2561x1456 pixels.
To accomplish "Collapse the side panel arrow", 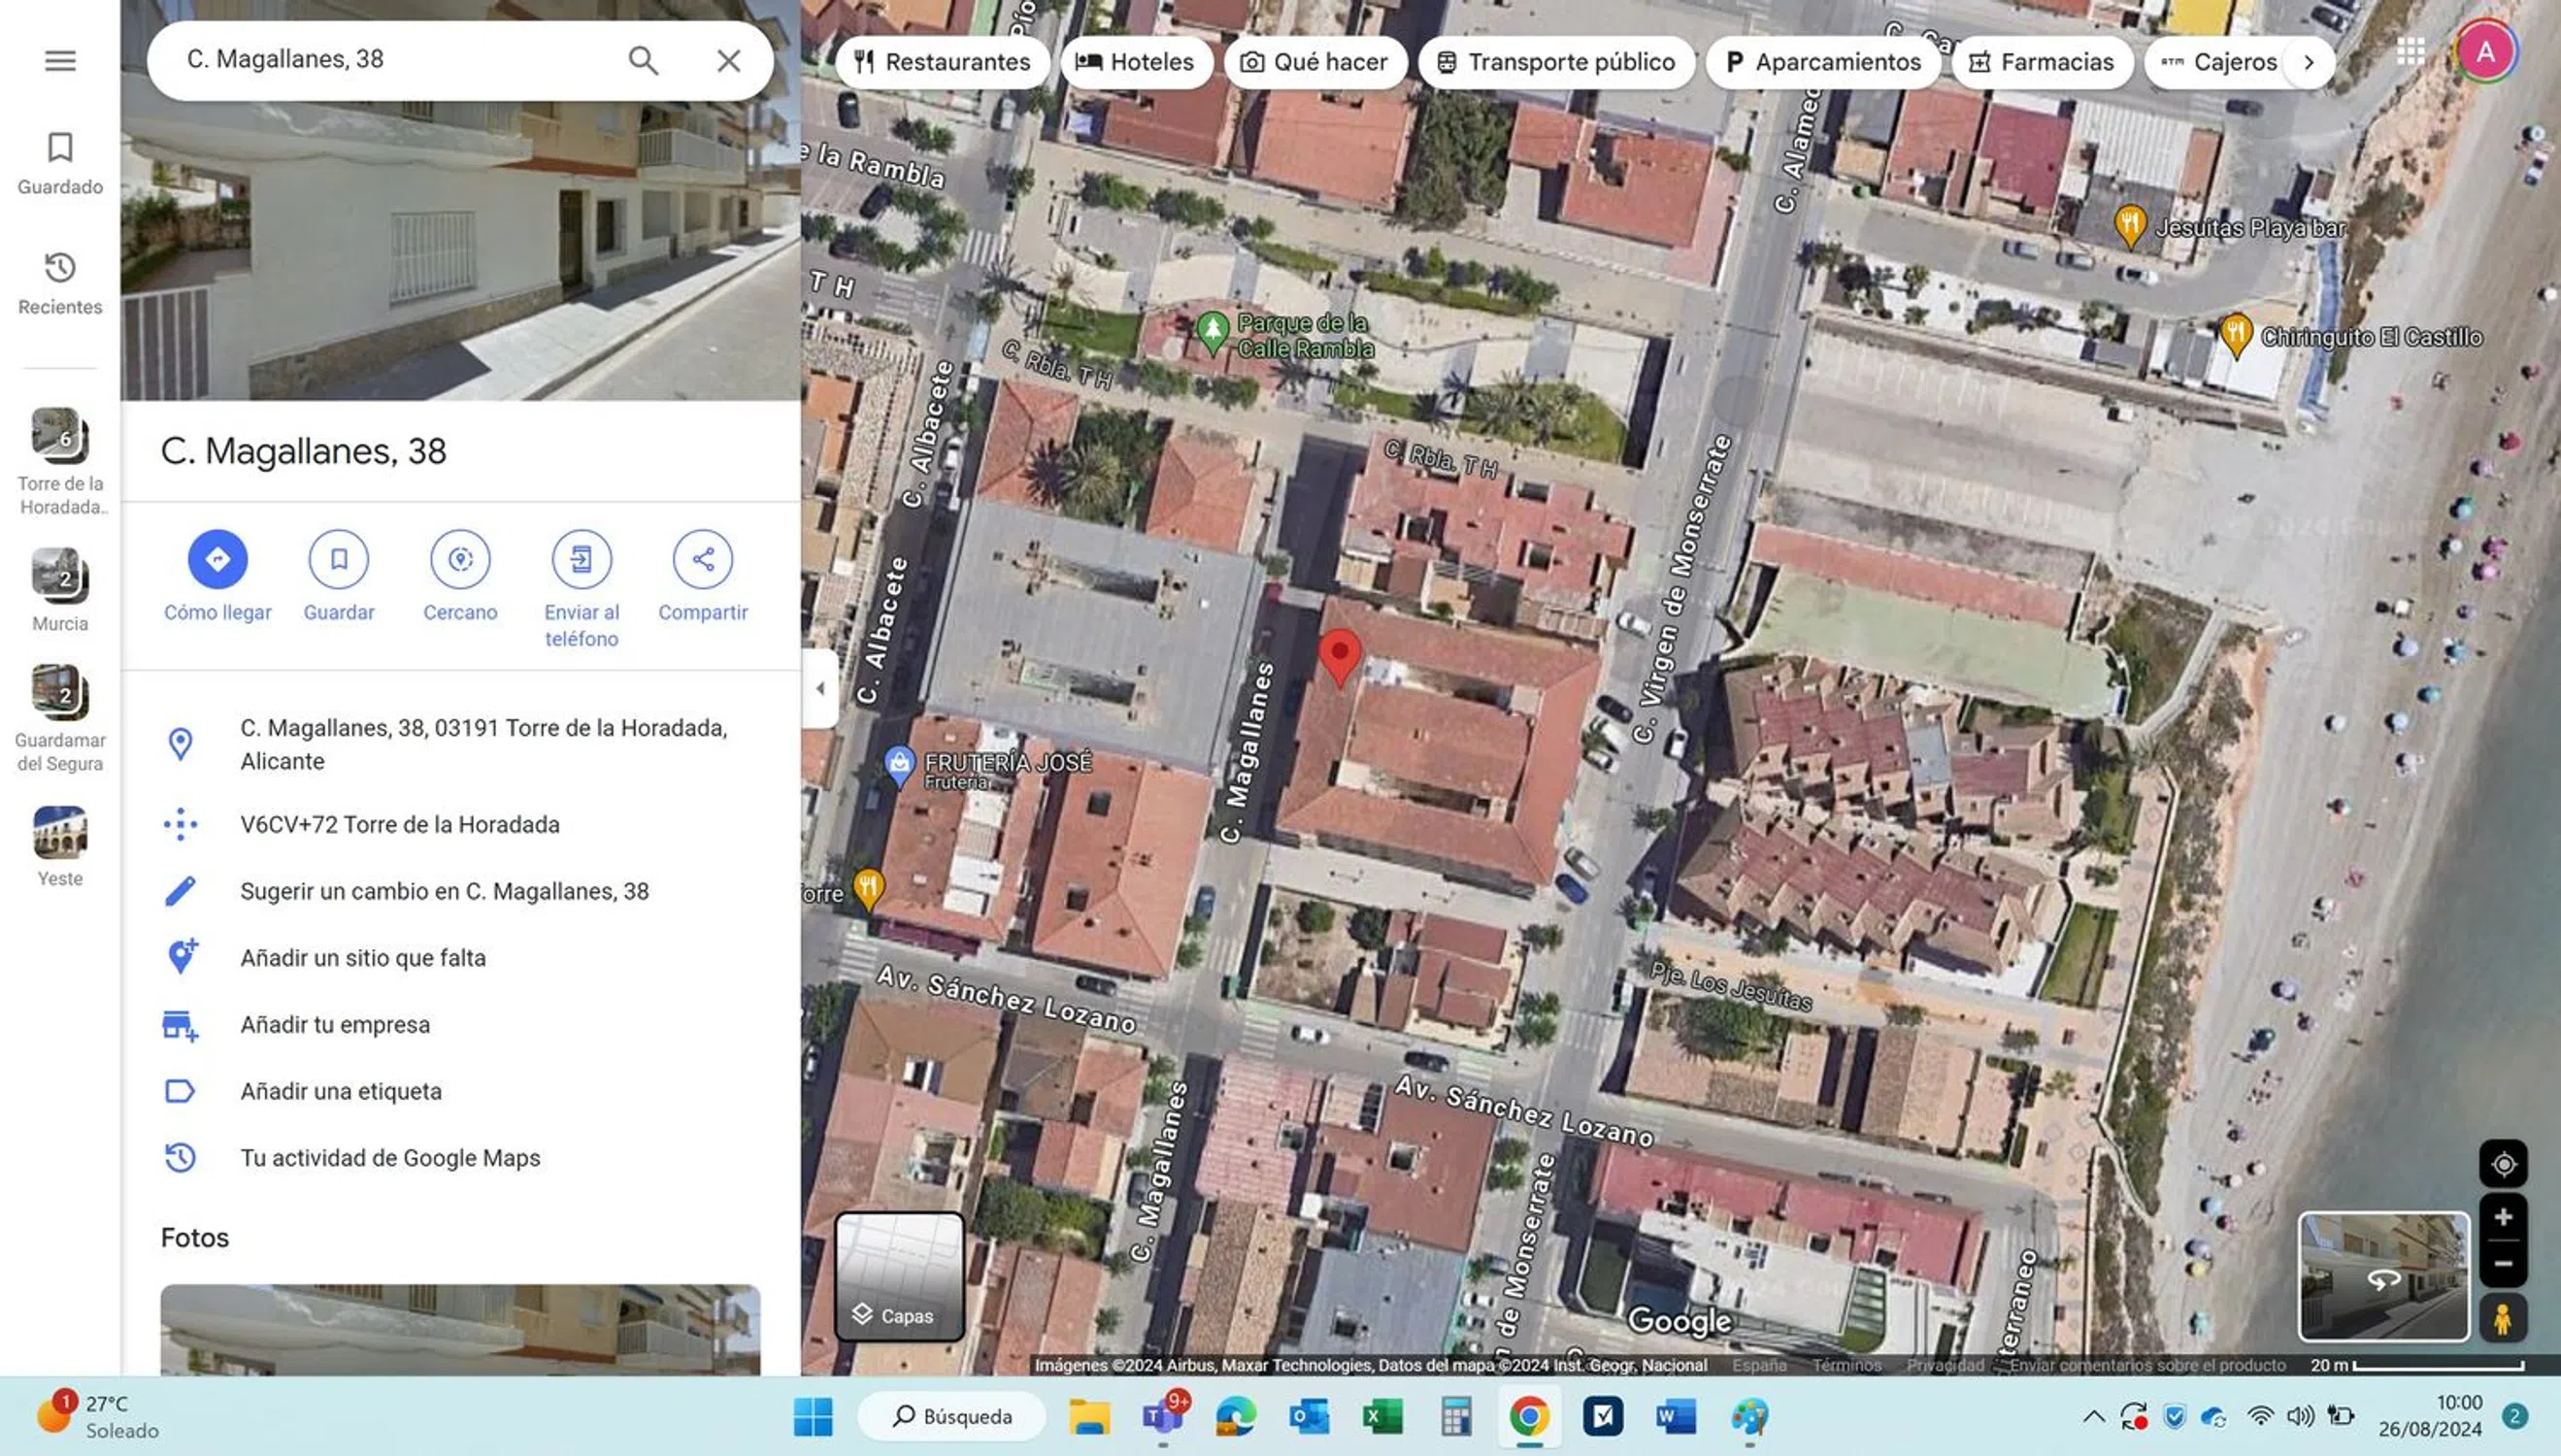I will tap(820, 688).
